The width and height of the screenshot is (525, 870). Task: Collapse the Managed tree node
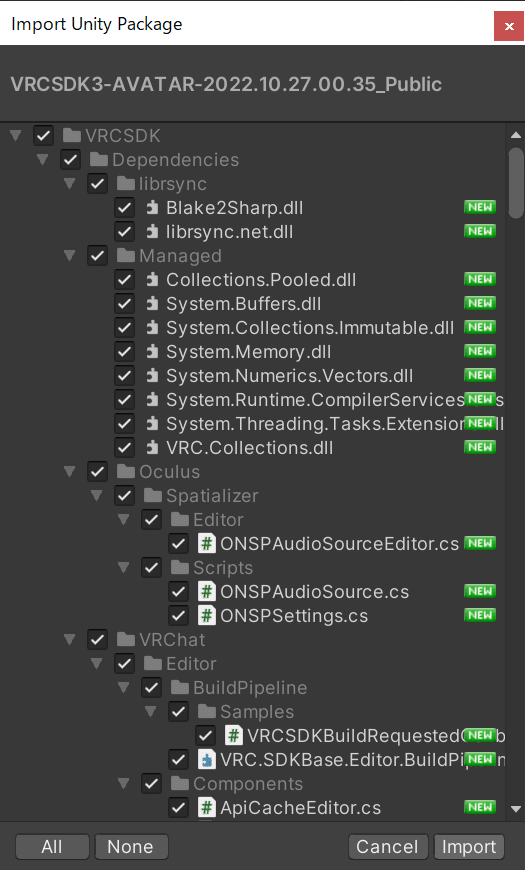69,255
